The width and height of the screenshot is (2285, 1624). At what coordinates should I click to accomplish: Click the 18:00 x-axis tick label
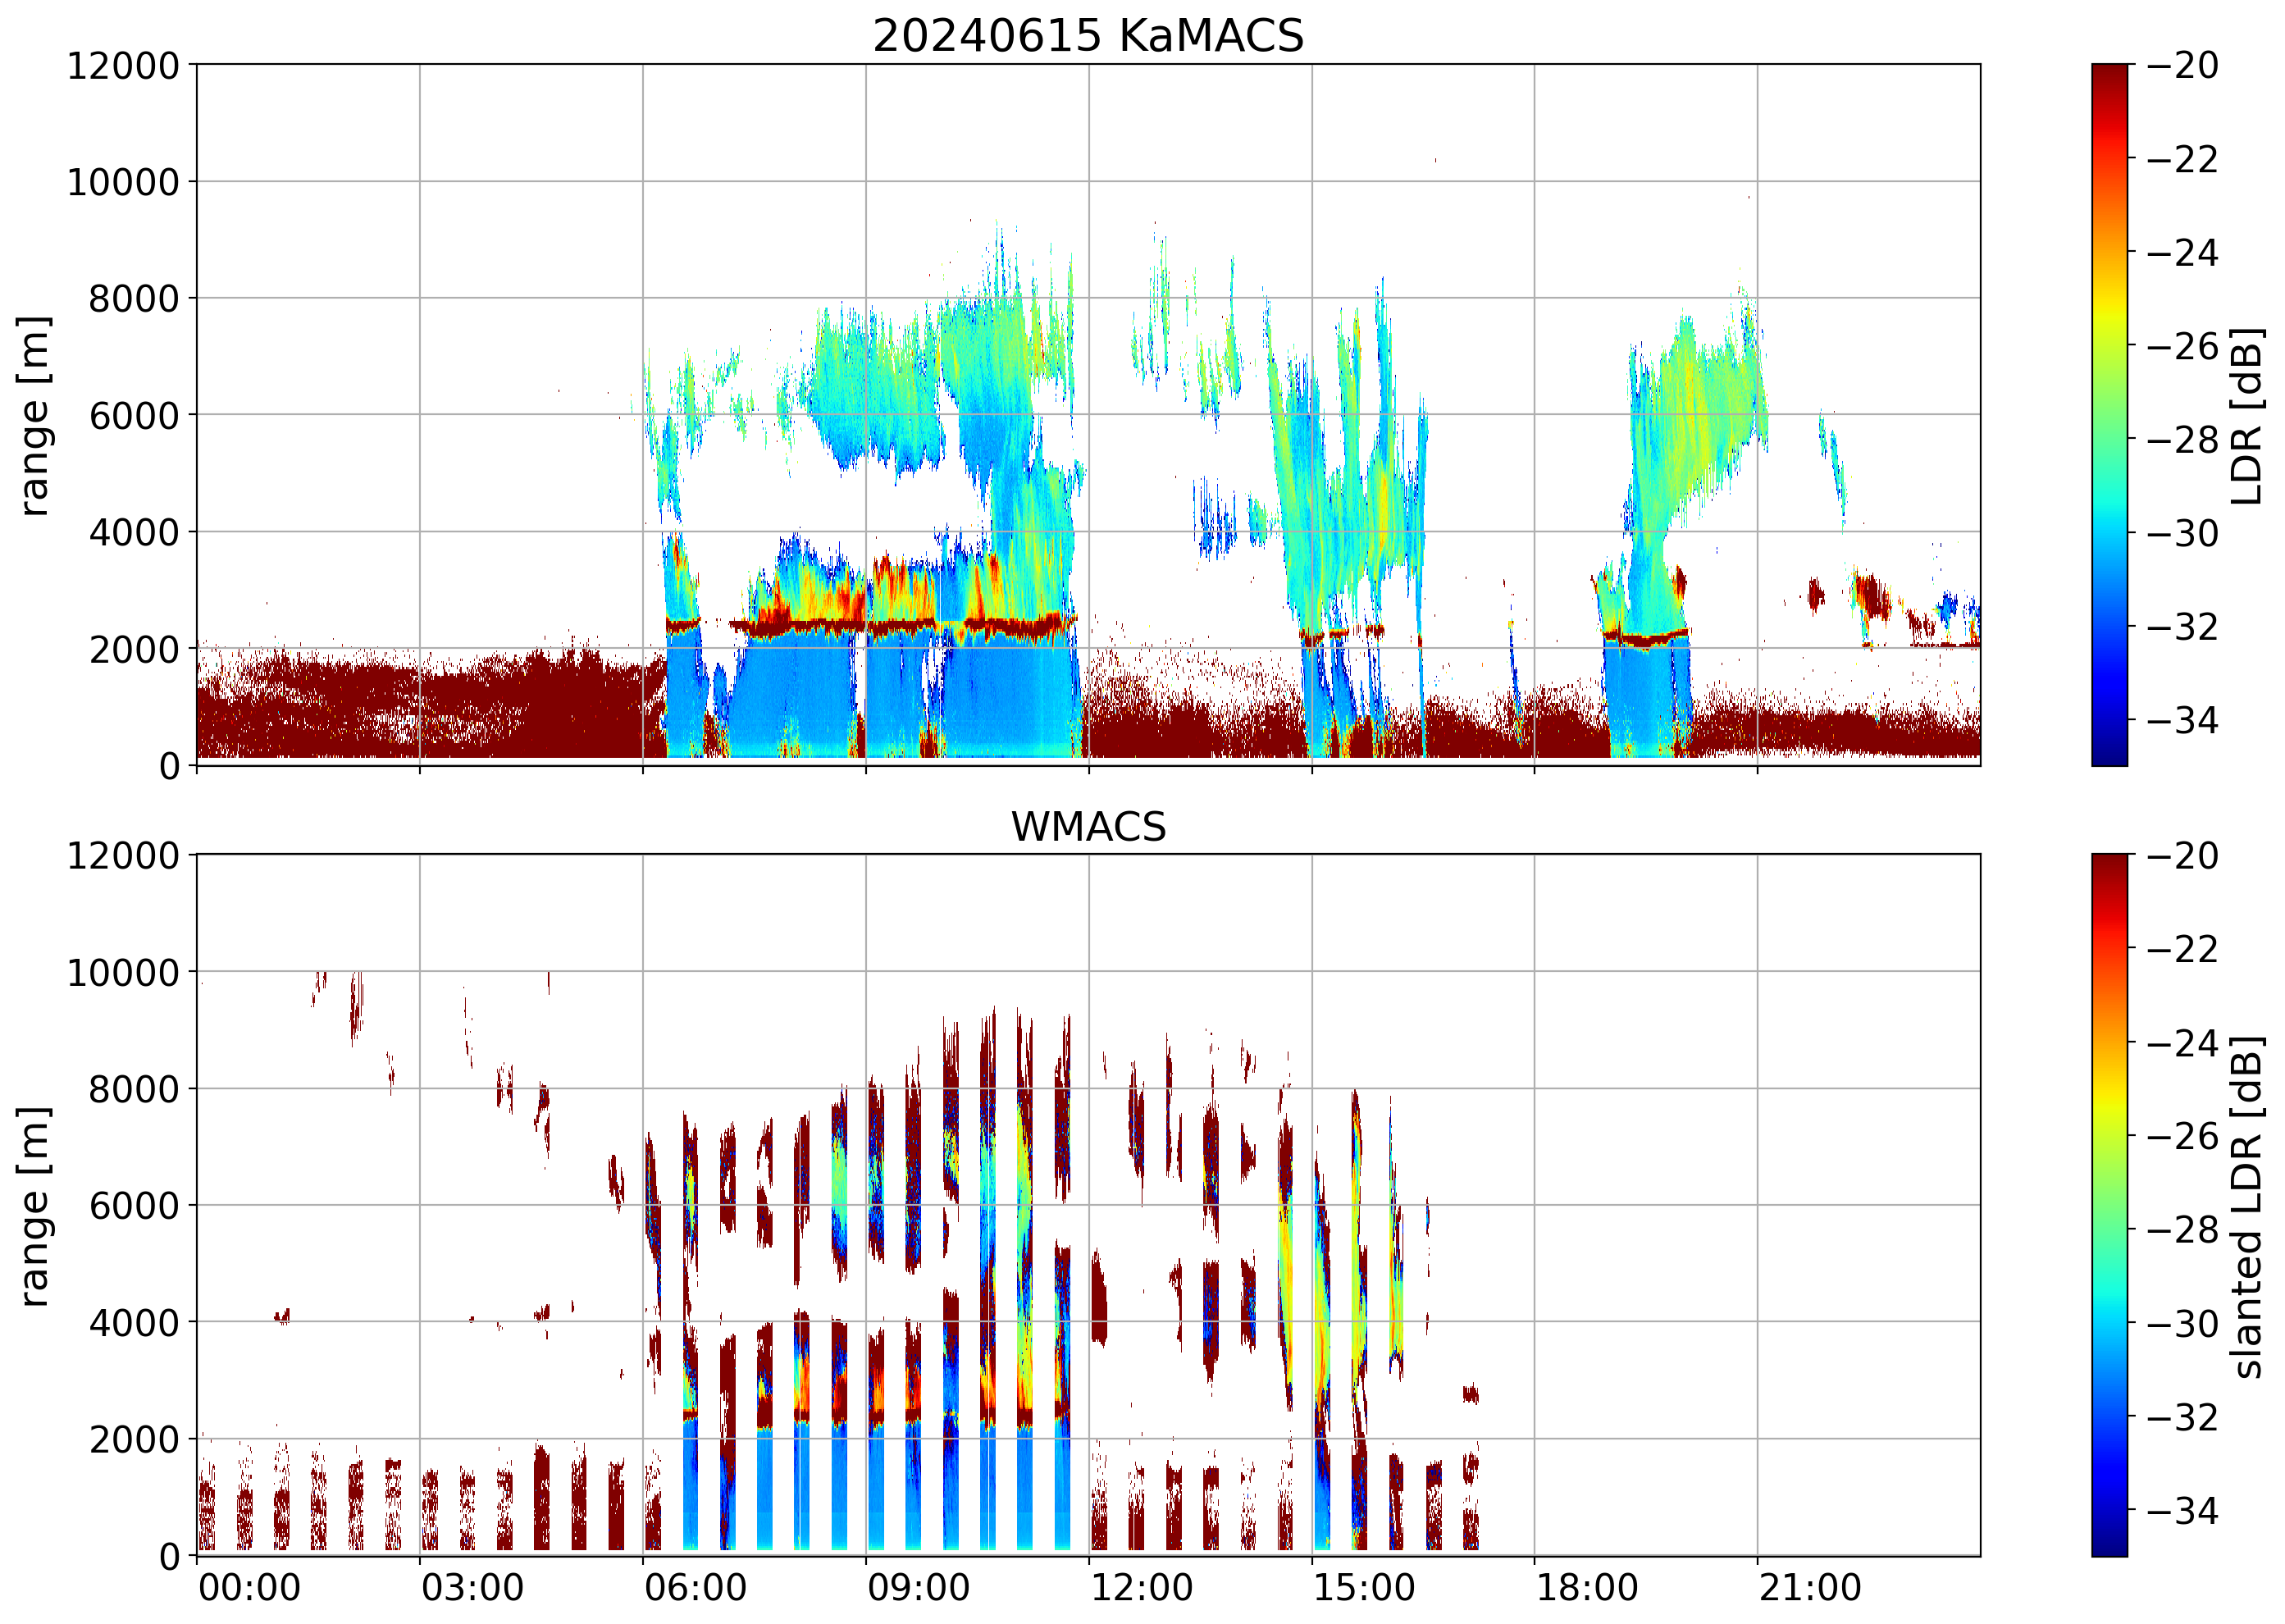tap(1587, 1587)
